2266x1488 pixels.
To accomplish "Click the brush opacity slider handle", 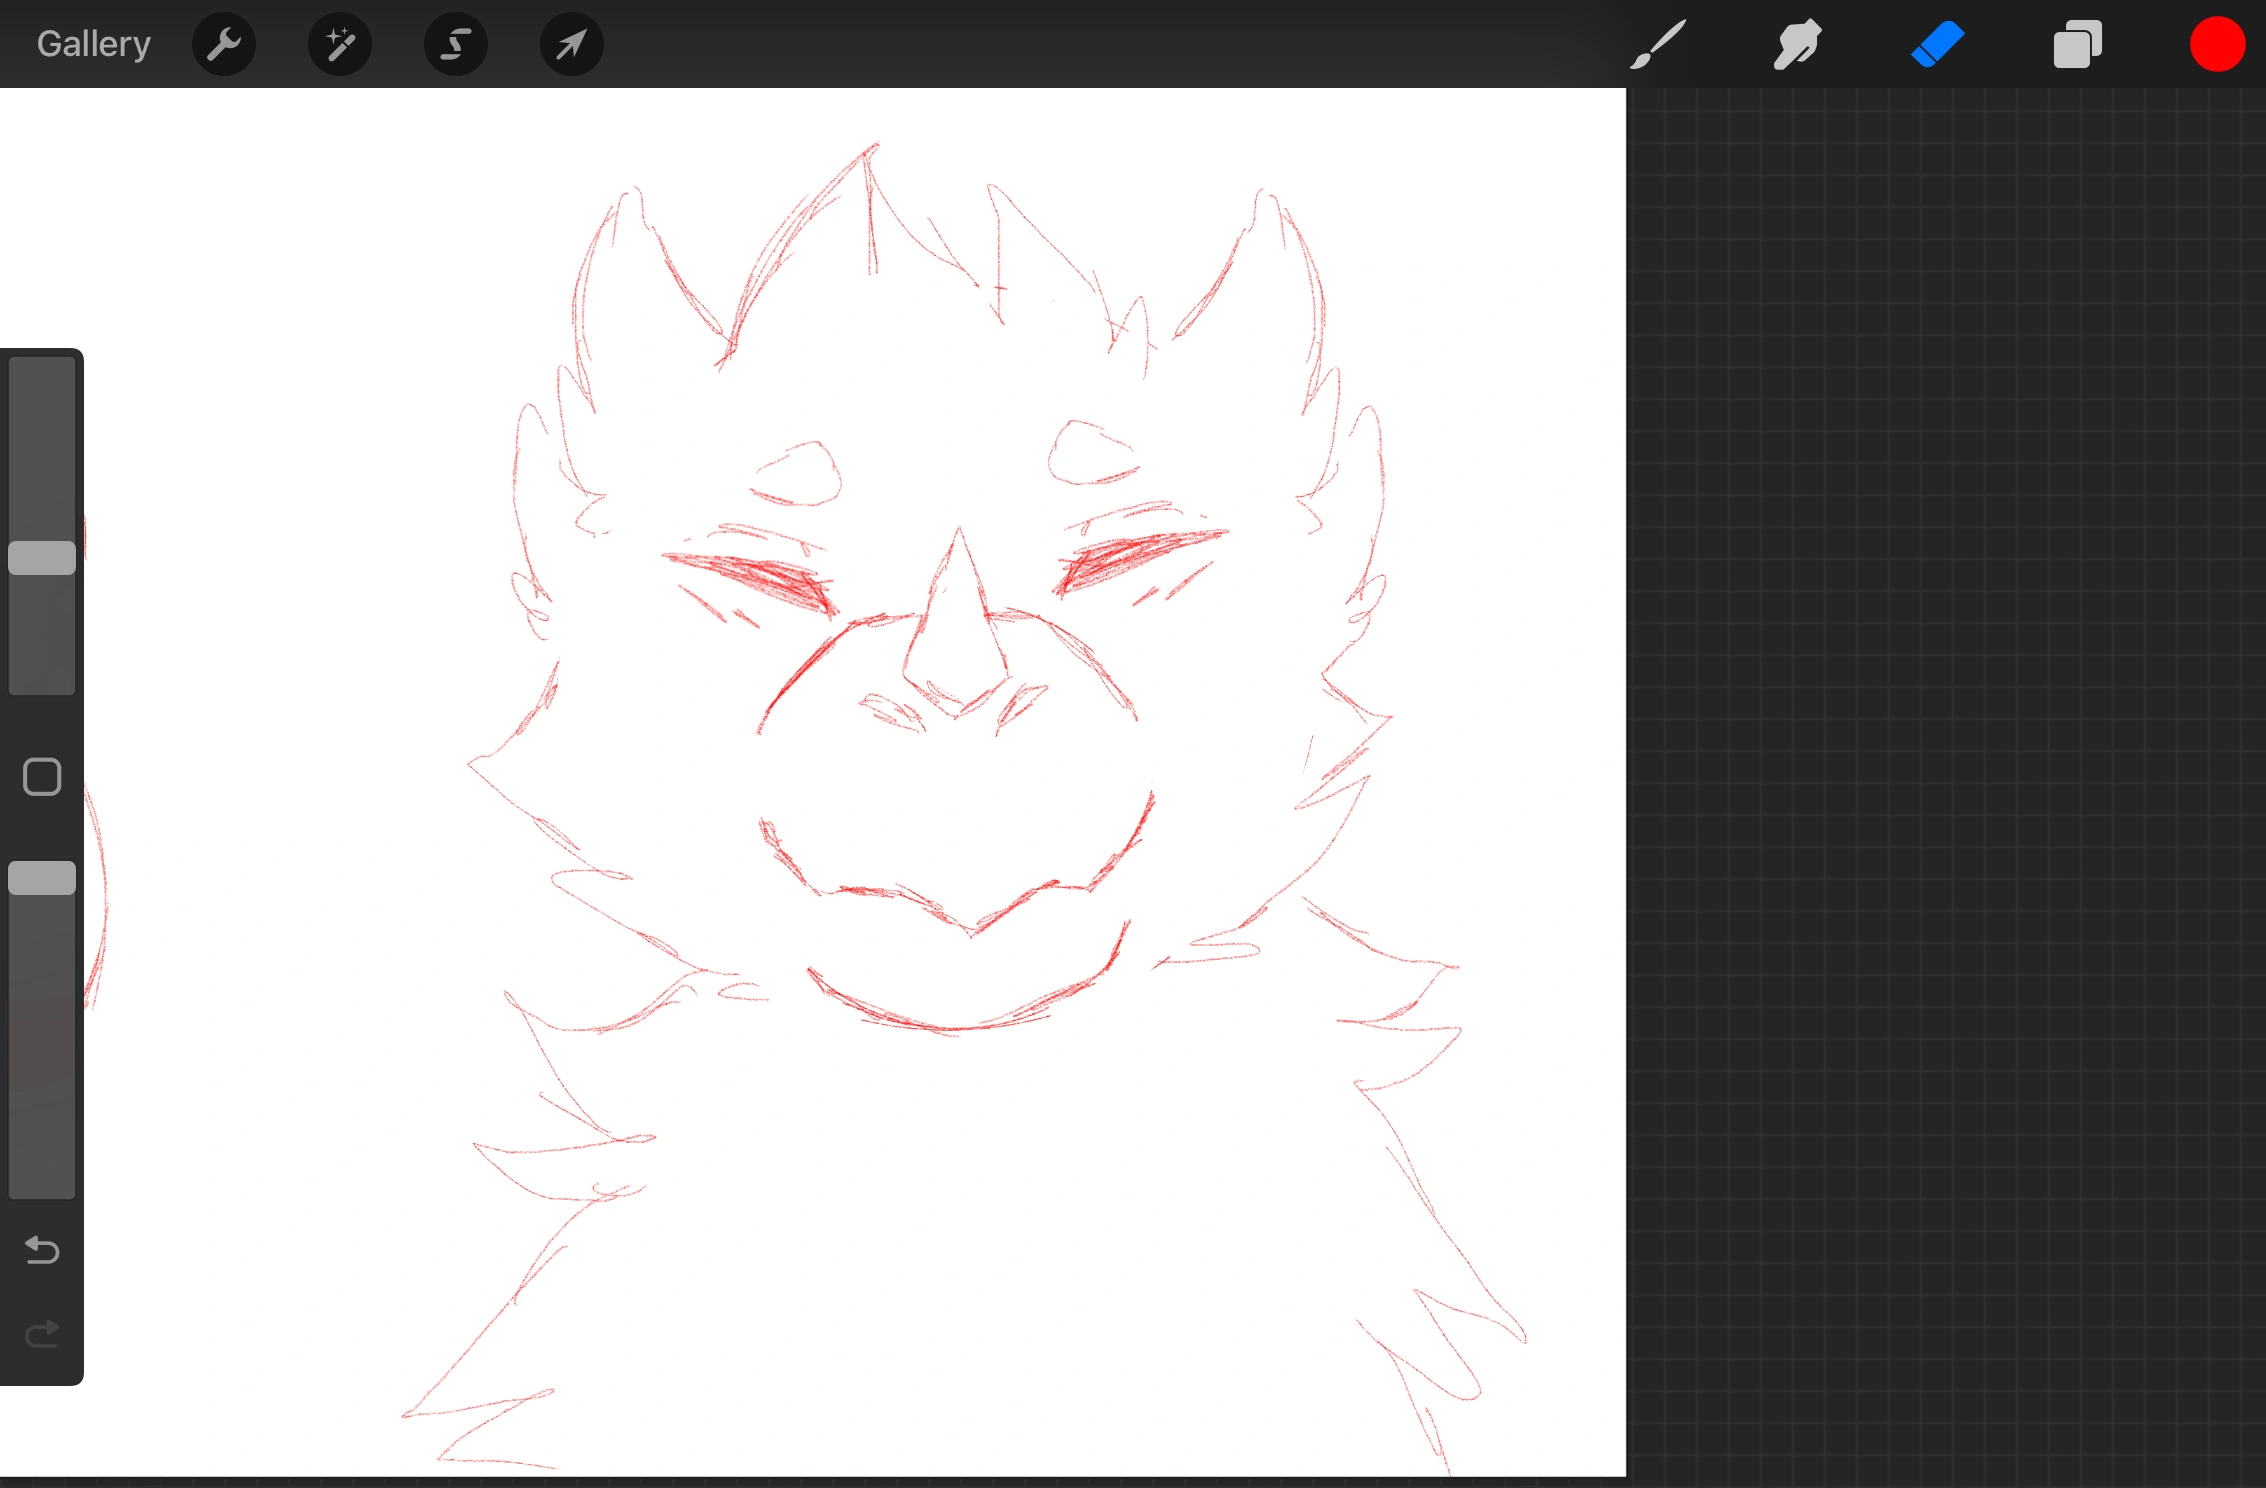I will point(42,878).
